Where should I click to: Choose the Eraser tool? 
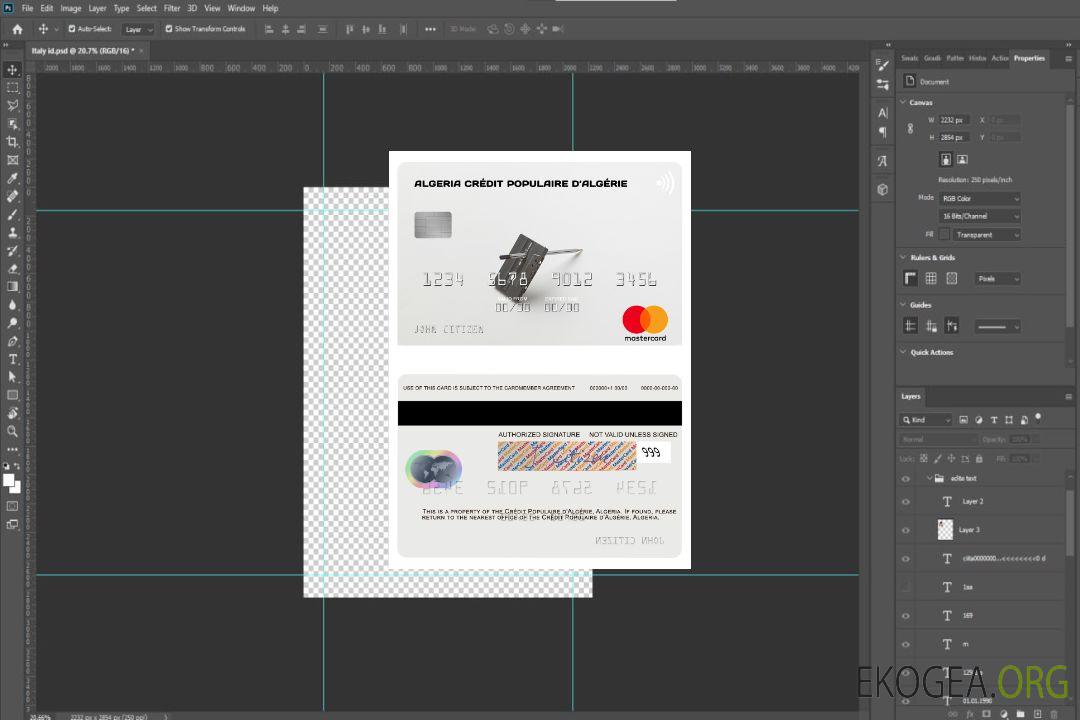tap(13, 268)
